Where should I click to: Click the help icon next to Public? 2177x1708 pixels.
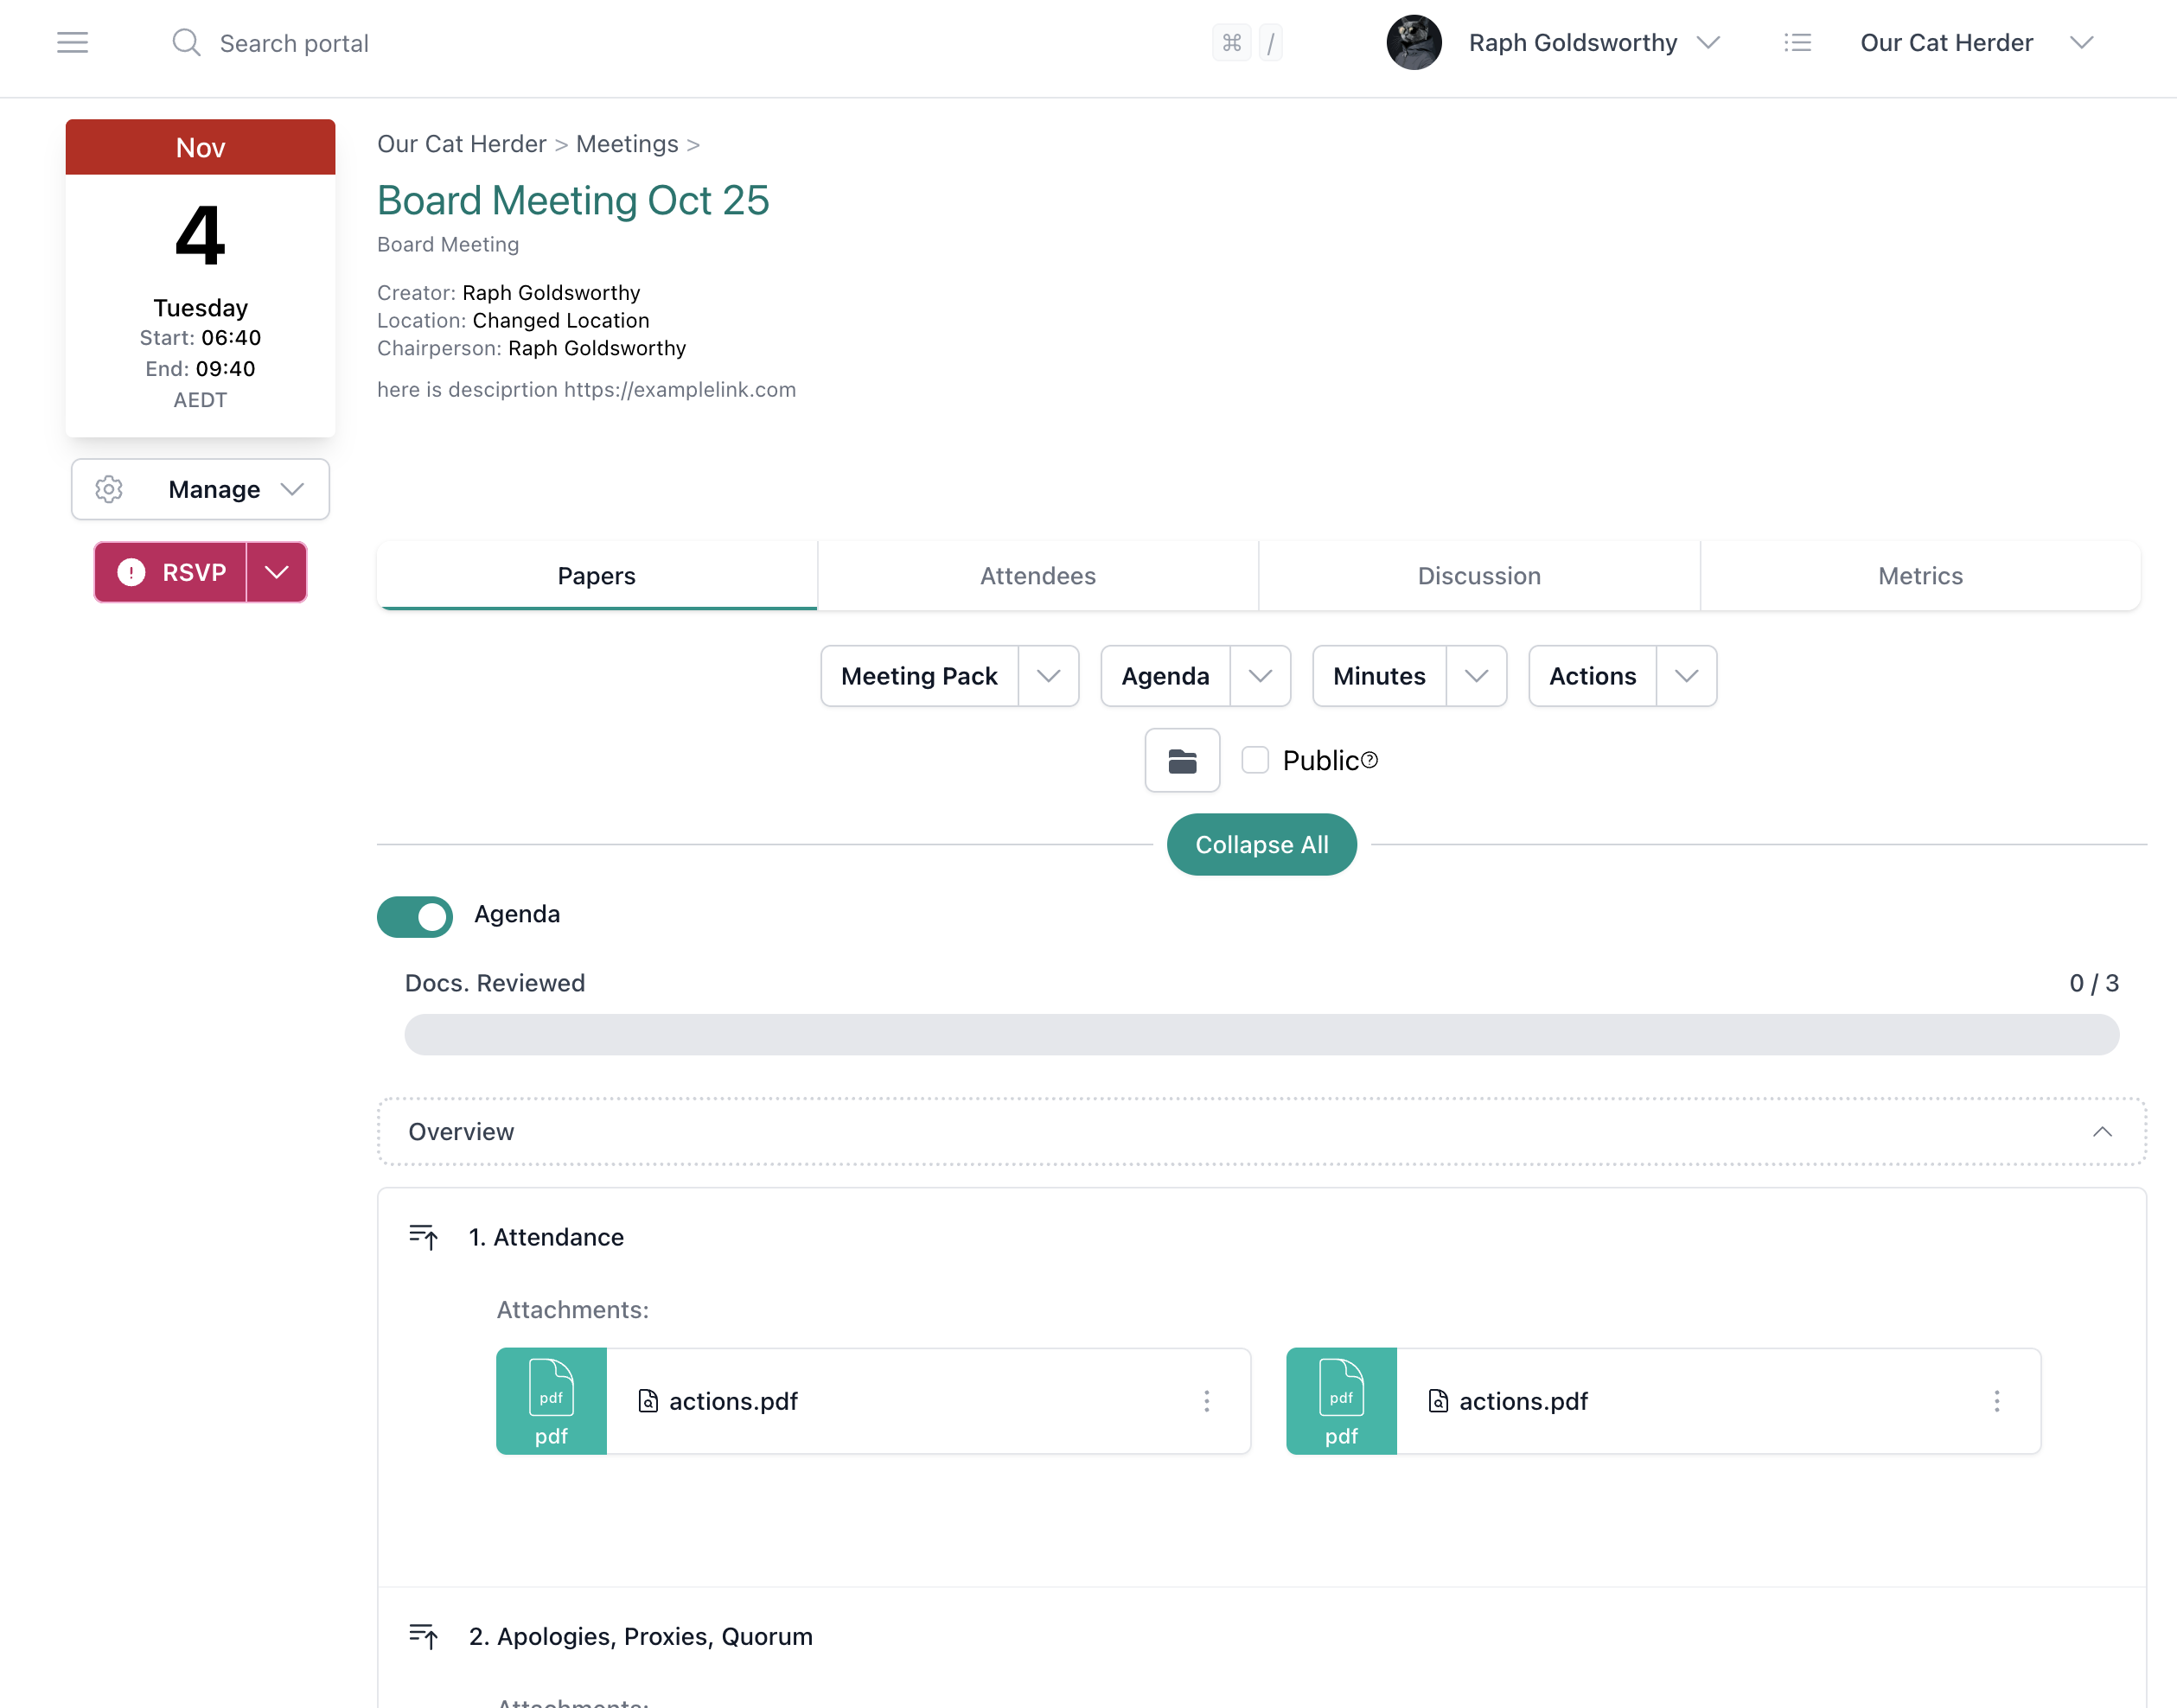[1369, 760]
